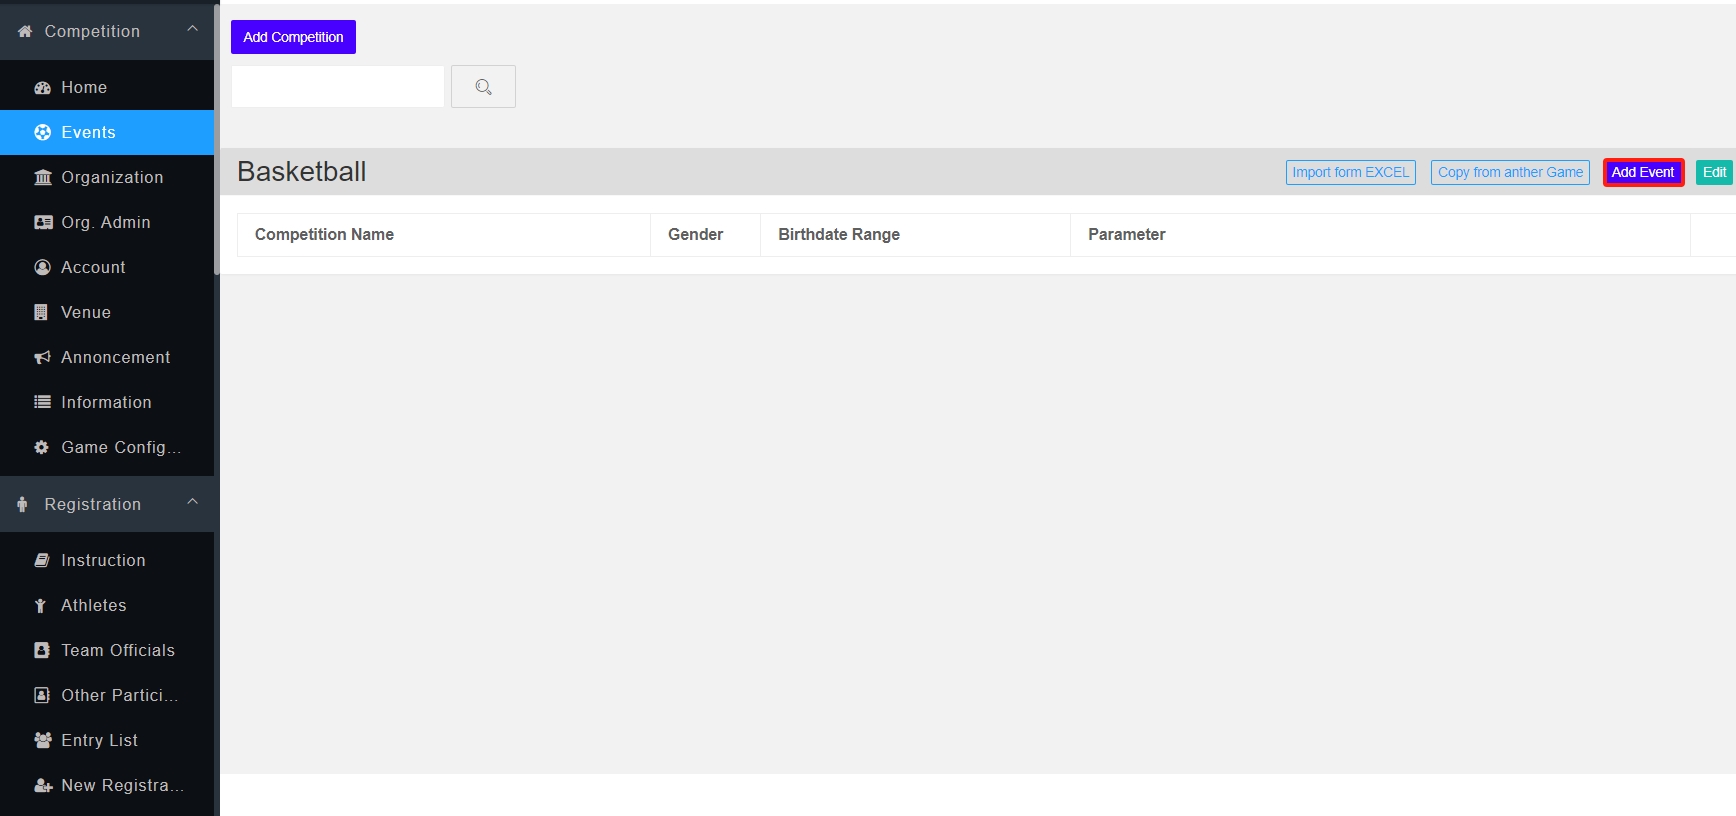Click the Game Config gear icon
Viewport: 1736px width, 816px height.
41,447
